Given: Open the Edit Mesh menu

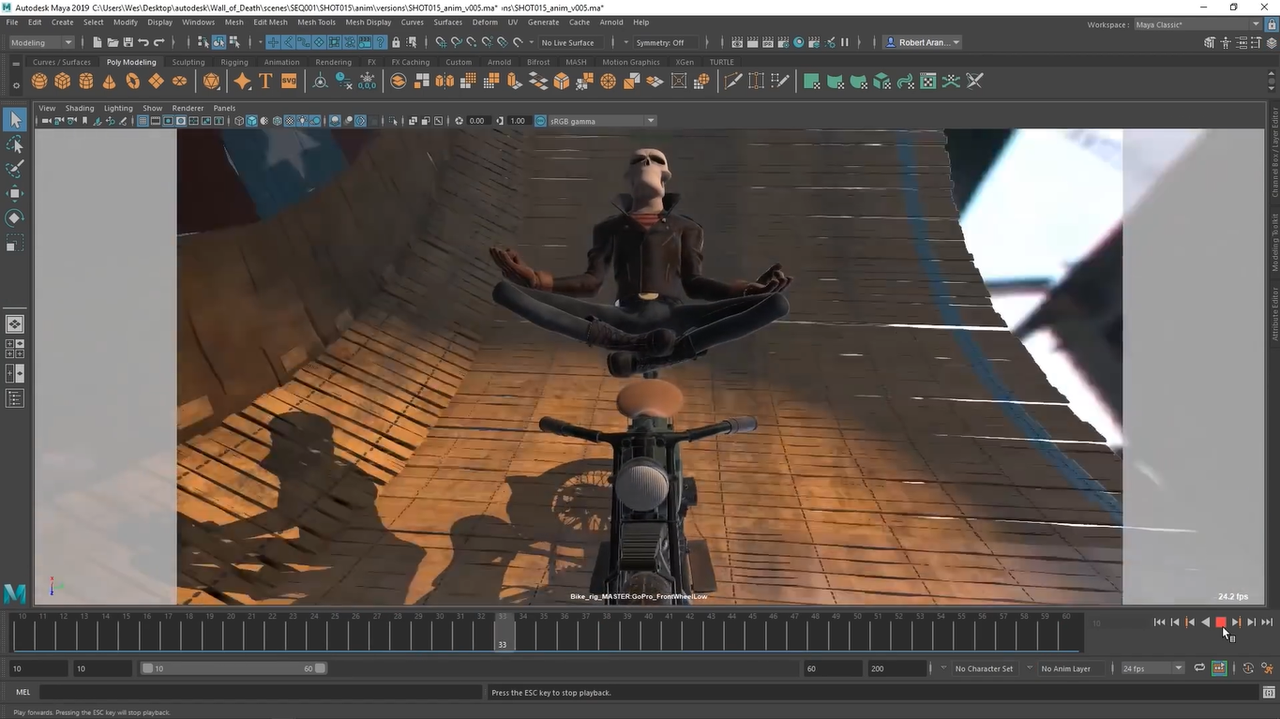Looking at the screenshot, I should point(270,22).
